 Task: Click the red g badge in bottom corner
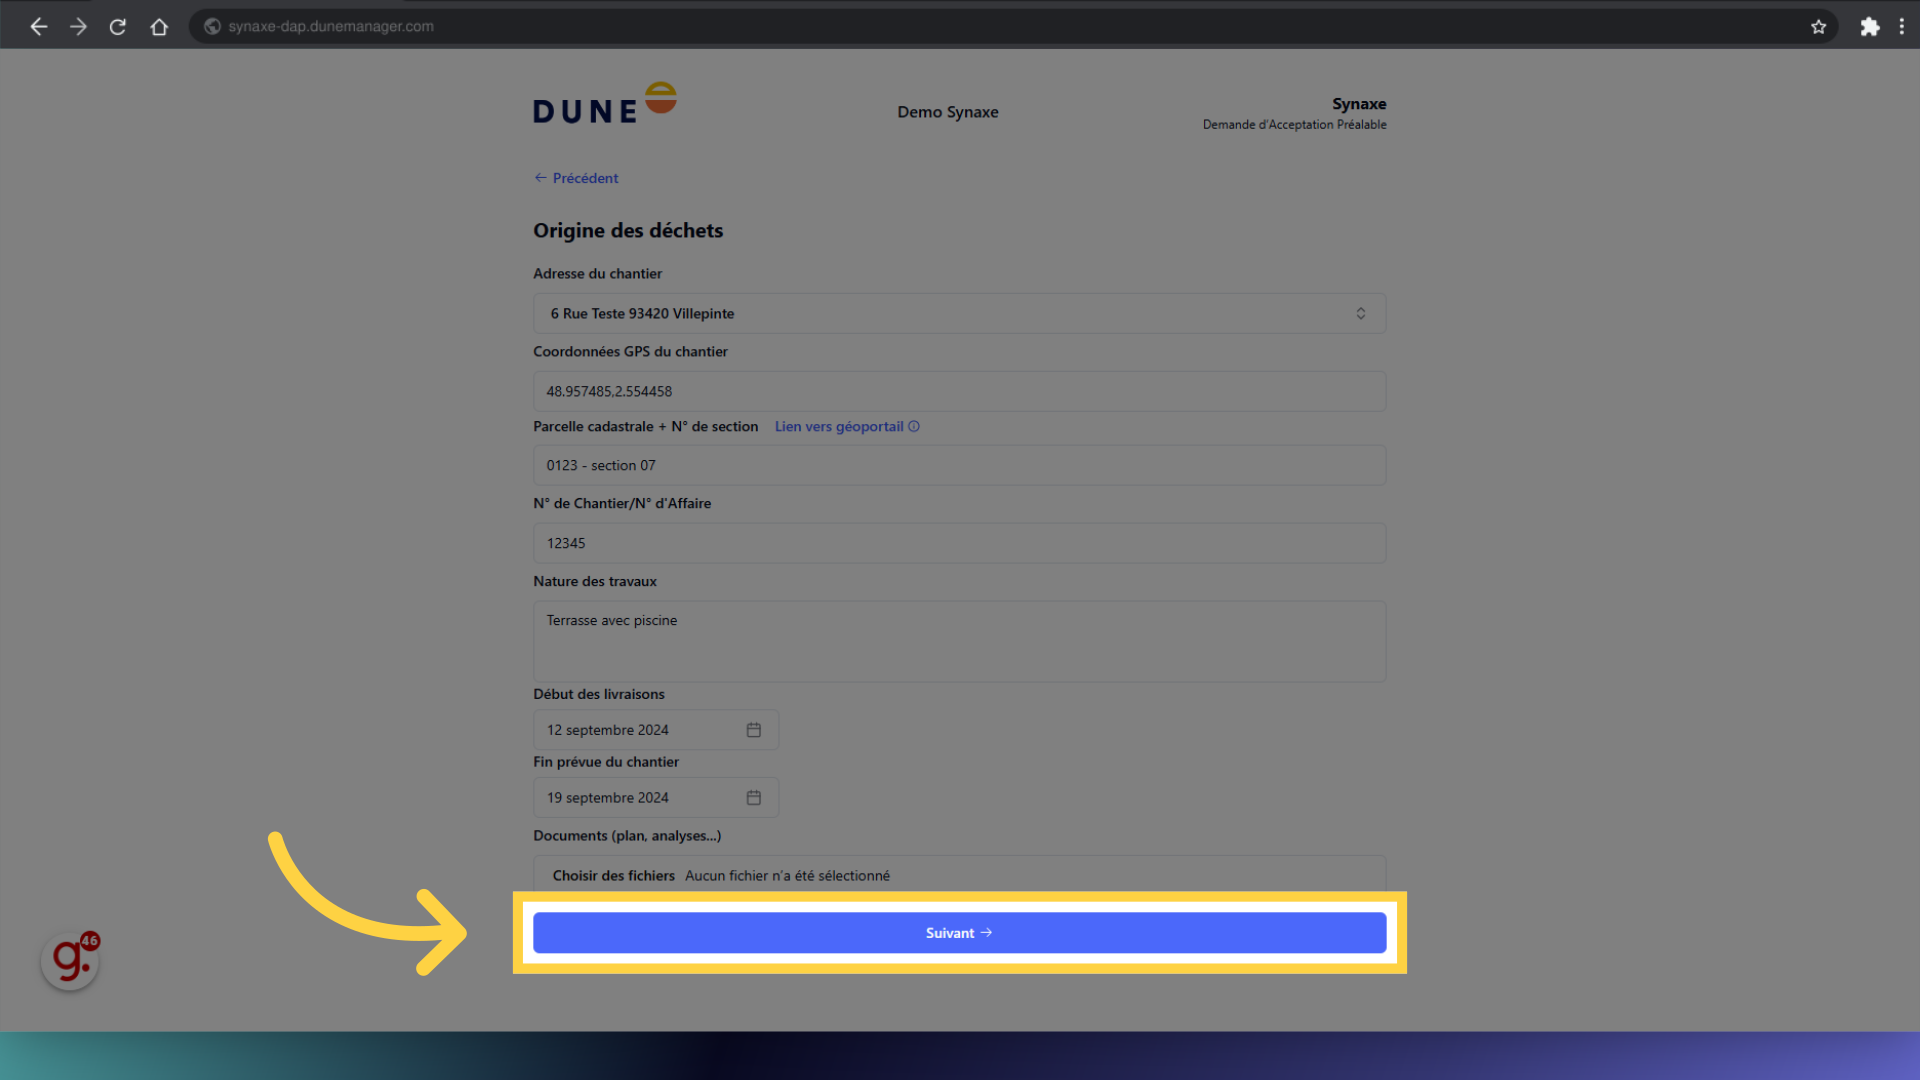pos(69,959)
